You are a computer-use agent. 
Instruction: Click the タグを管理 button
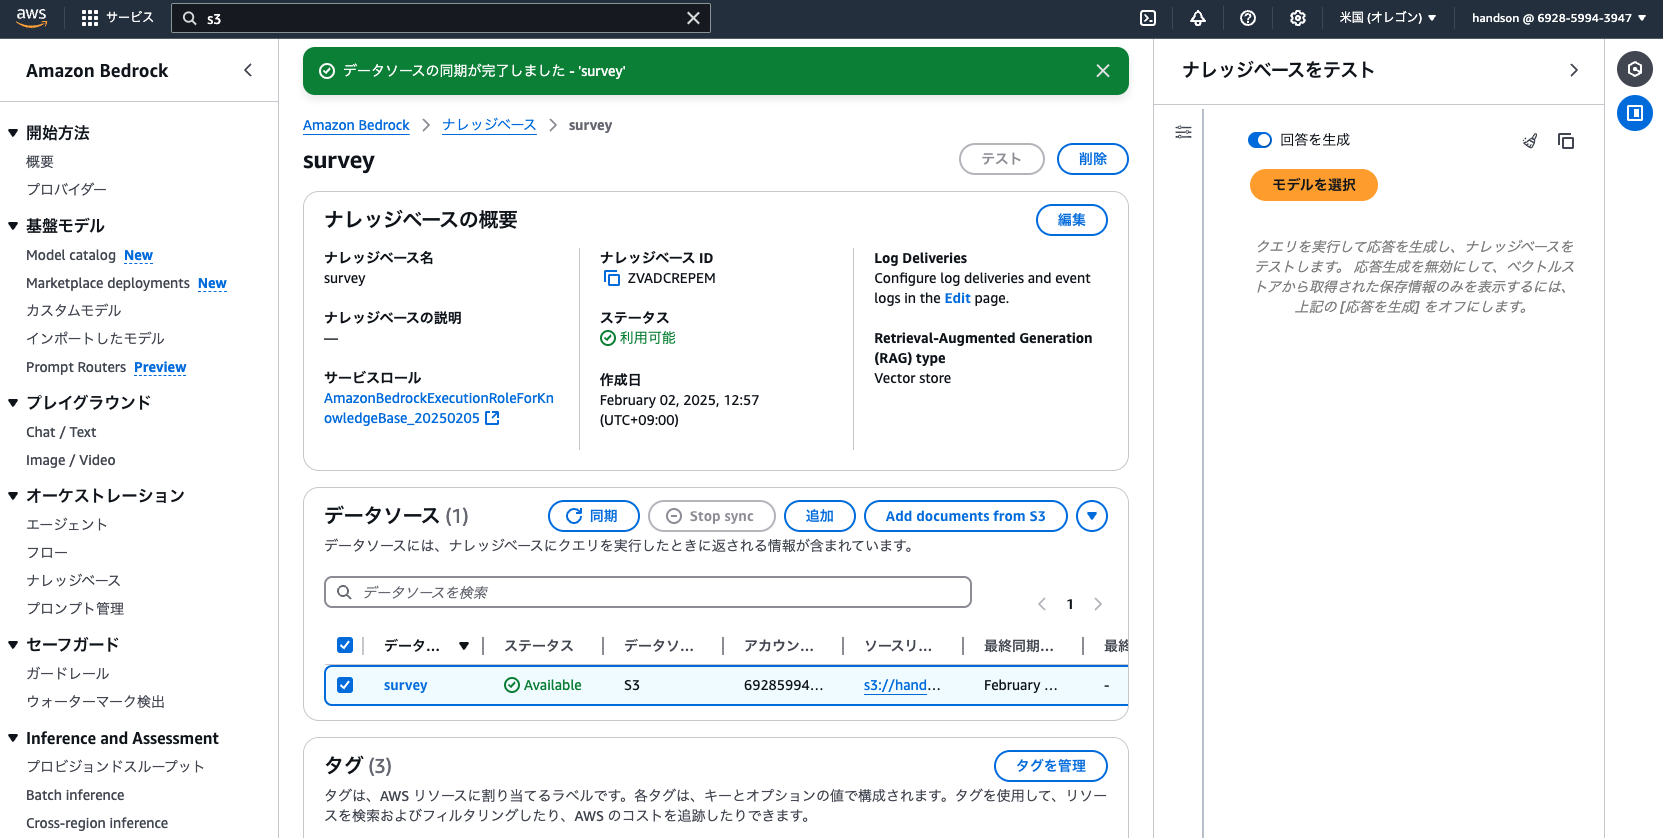coord(1051,766)
